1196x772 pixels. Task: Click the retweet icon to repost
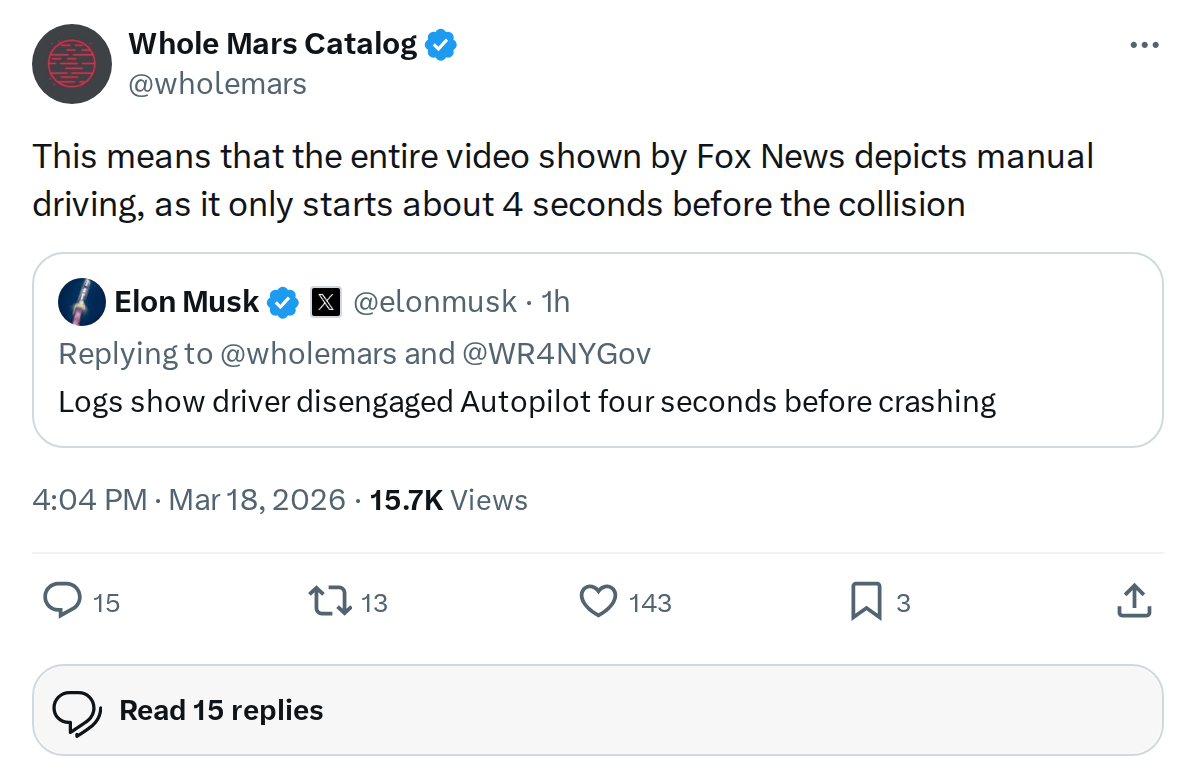(x=330, y=601)
